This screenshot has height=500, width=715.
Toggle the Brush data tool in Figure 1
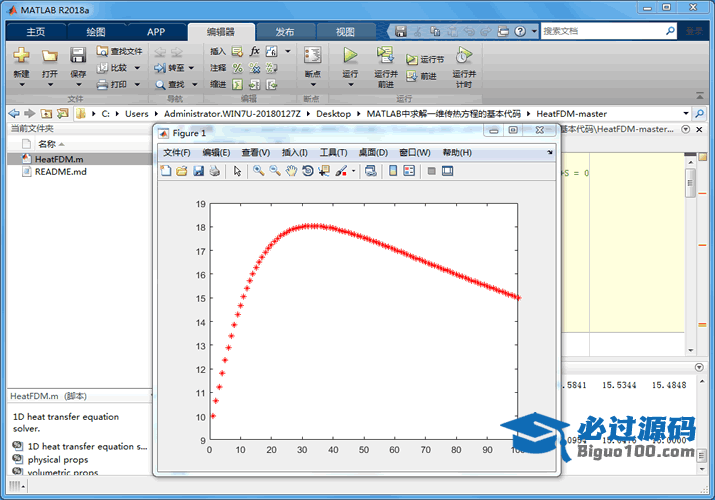pos(341,171)
